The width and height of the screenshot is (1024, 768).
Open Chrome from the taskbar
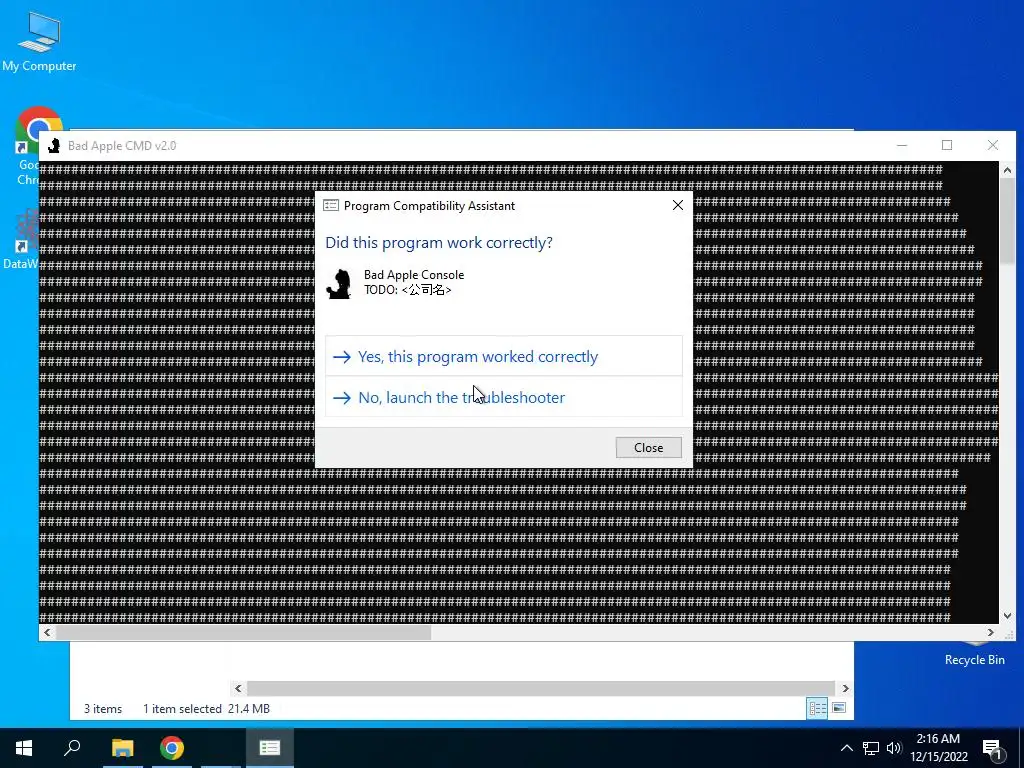point(172,748)
